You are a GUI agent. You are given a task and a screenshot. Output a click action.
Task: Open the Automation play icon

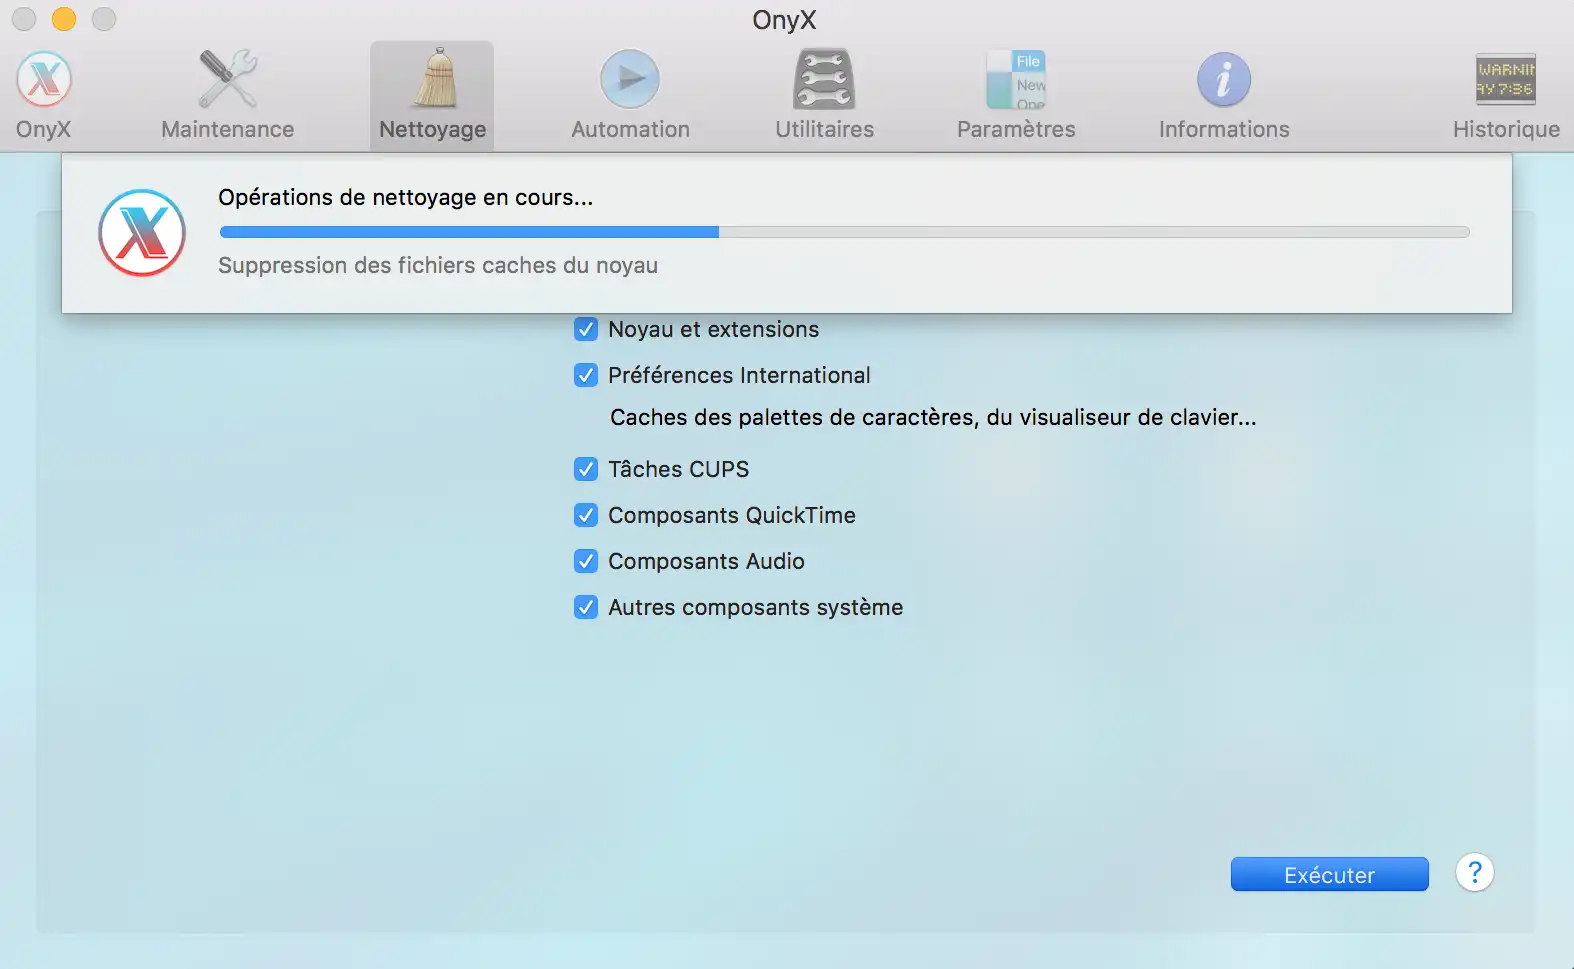tap(630, 79)
